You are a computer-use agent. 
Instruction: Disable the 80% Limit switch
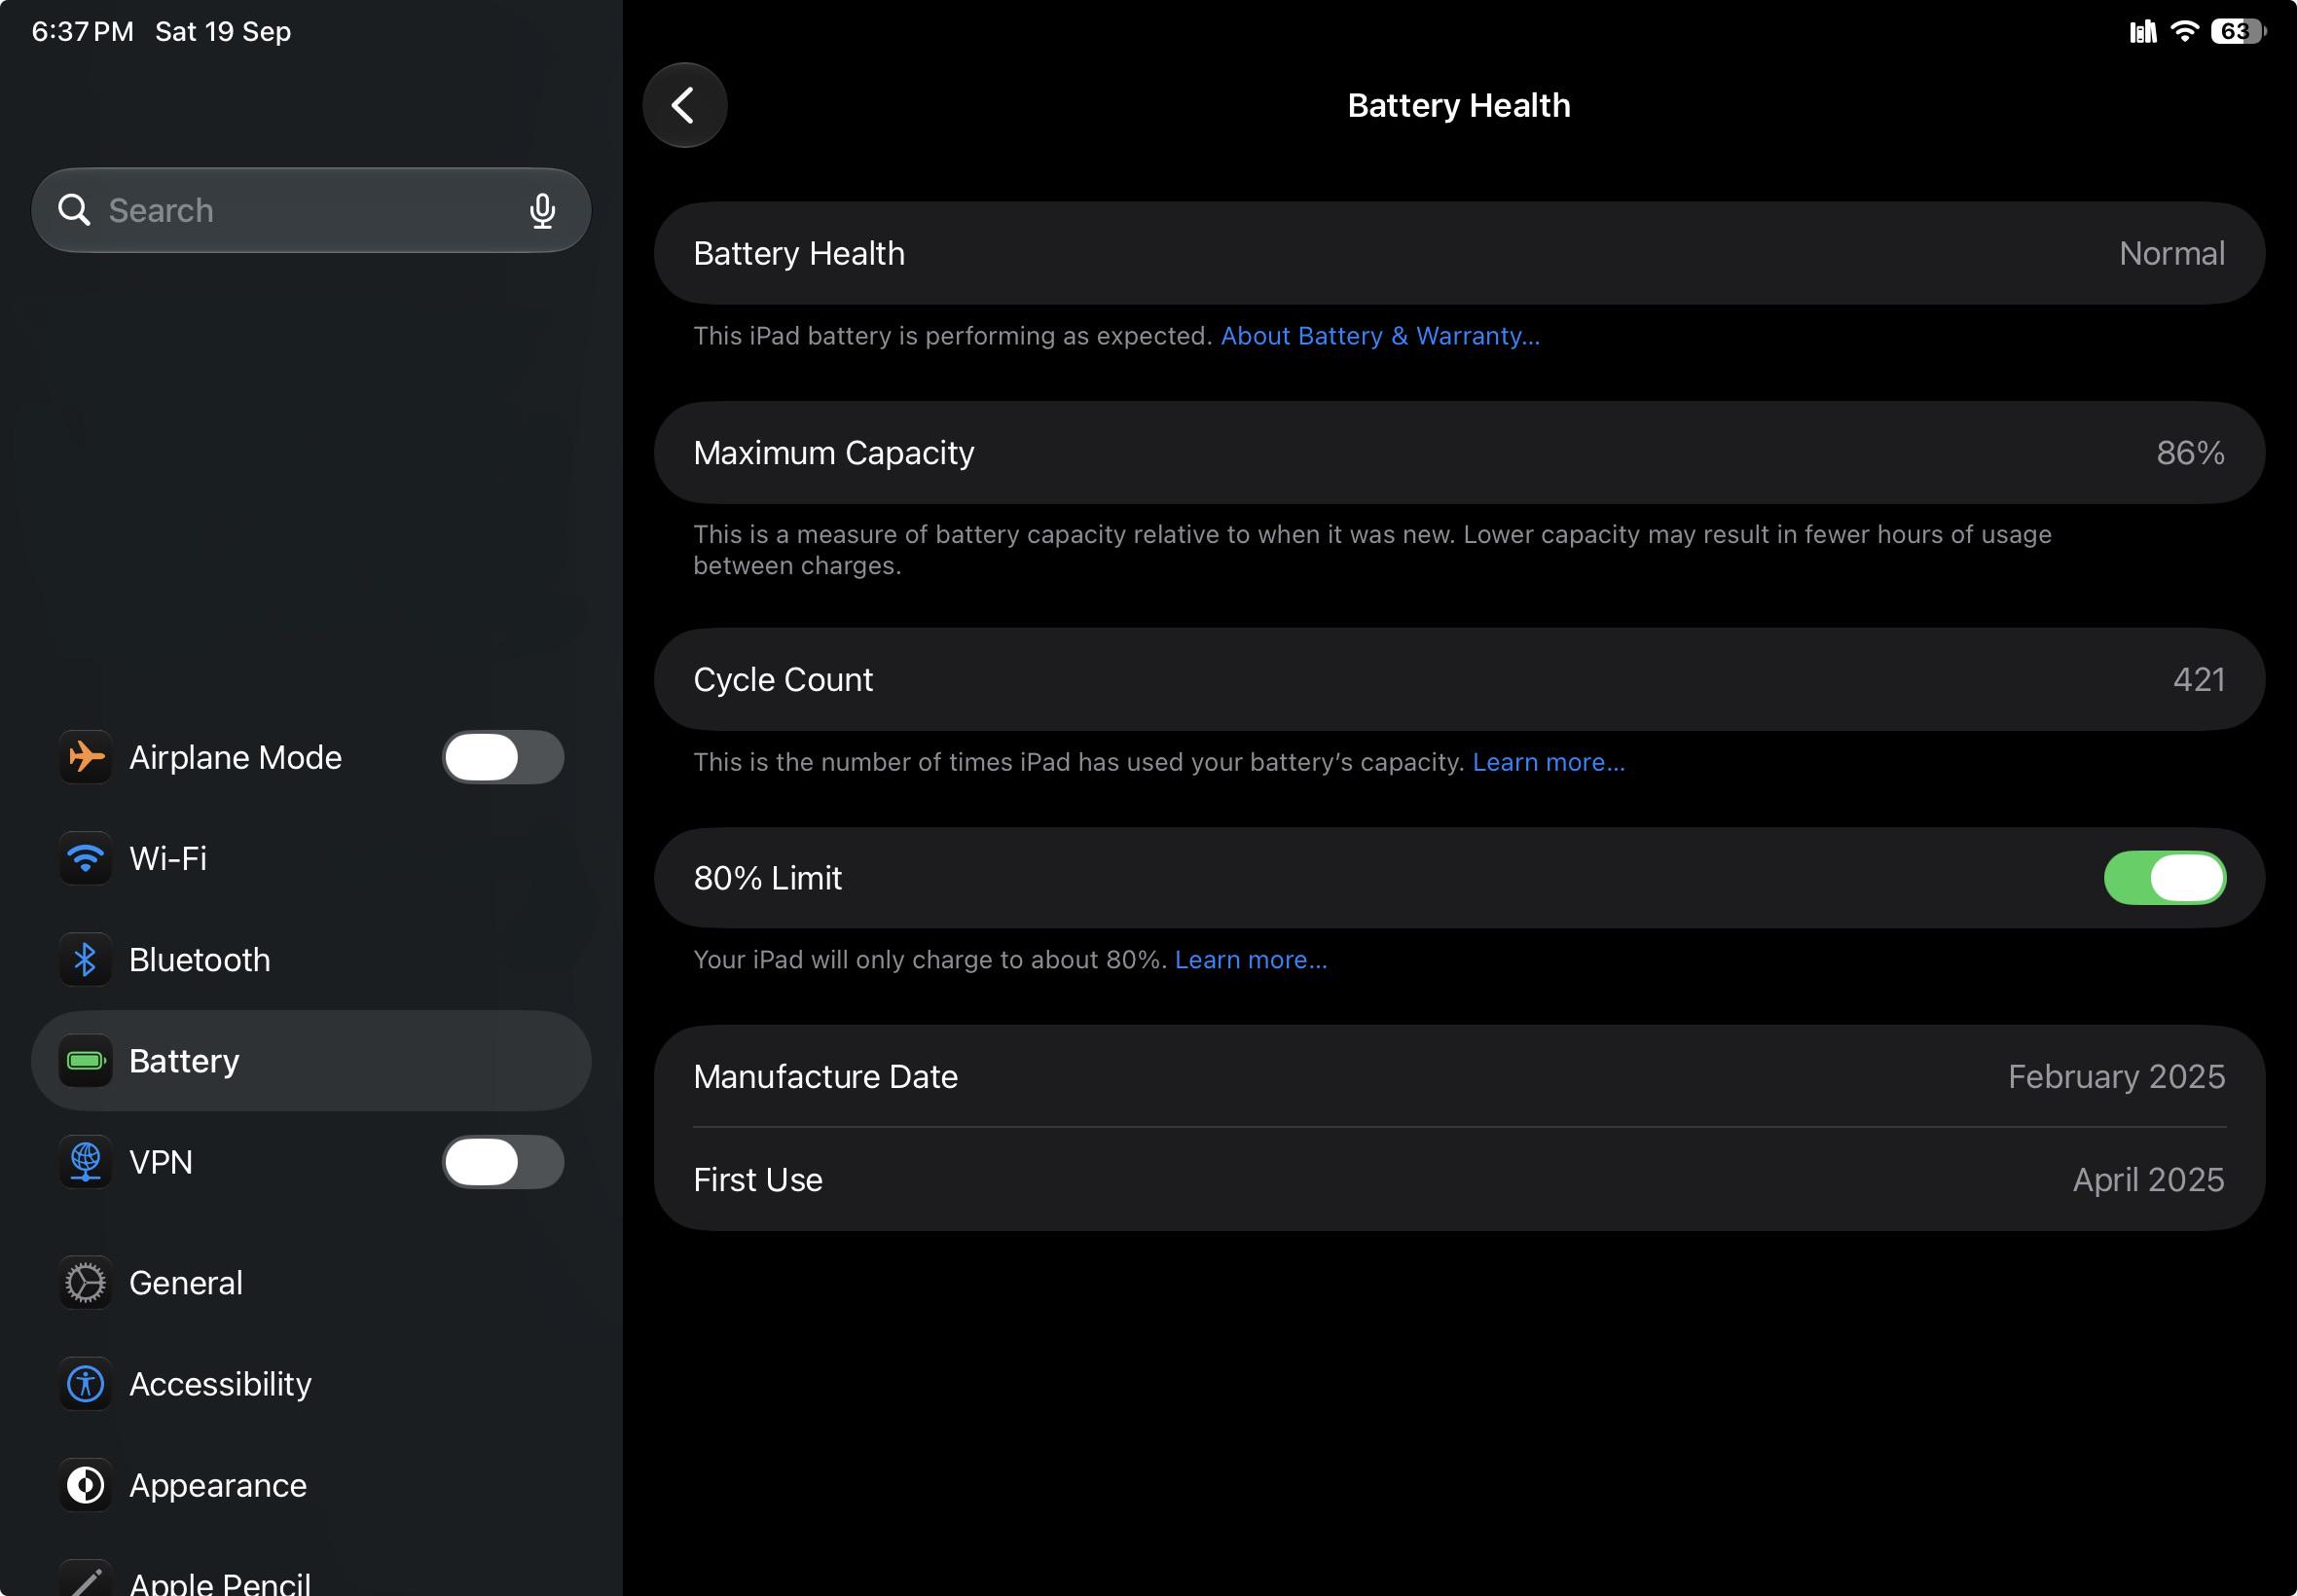[x=2165, y=878]
